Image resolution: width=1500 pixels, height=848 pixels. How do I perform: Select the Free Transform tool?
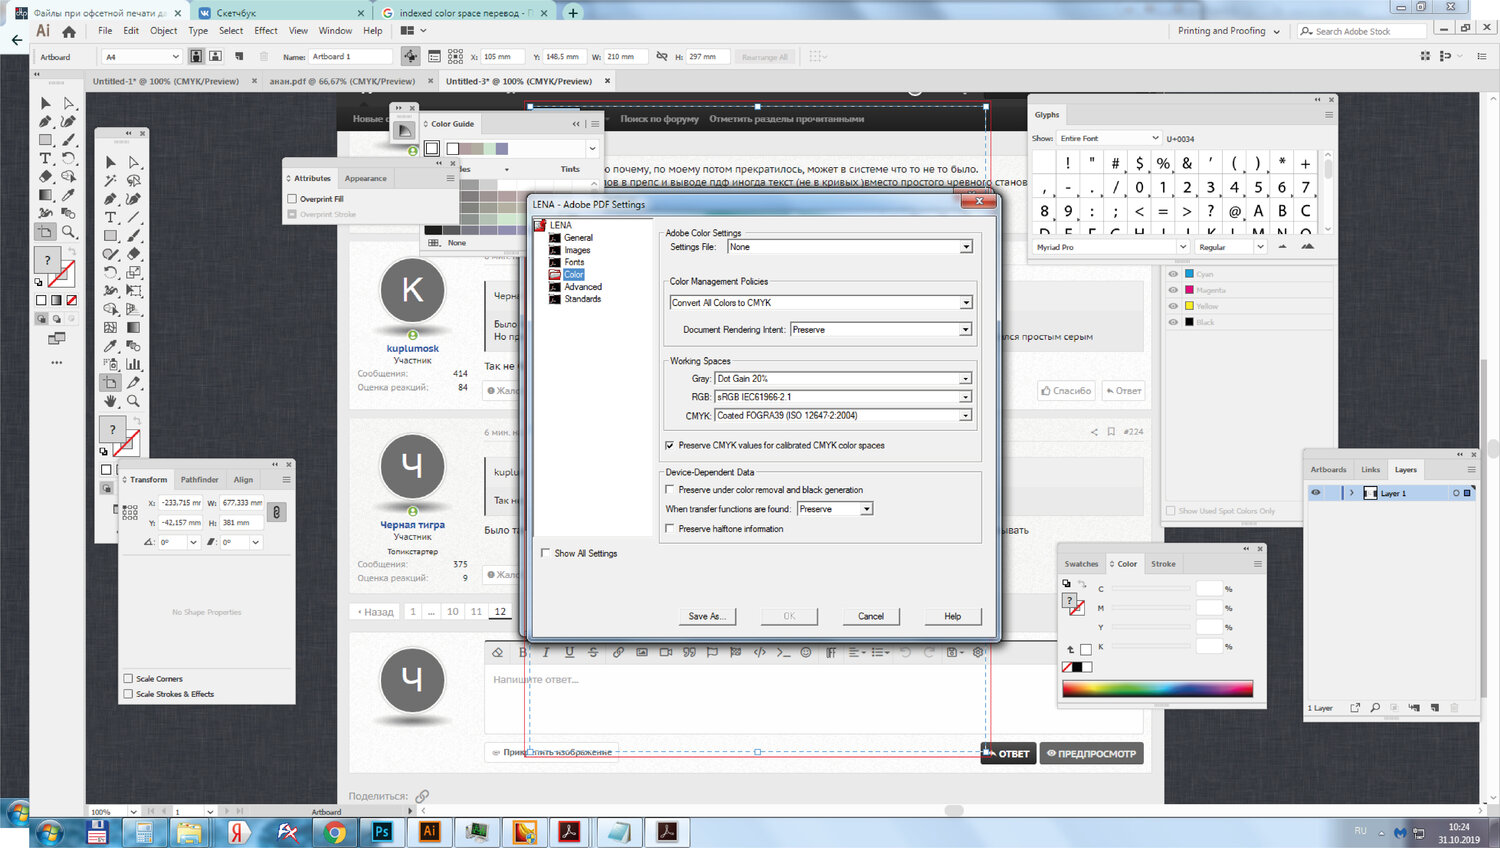pos(133,291)
